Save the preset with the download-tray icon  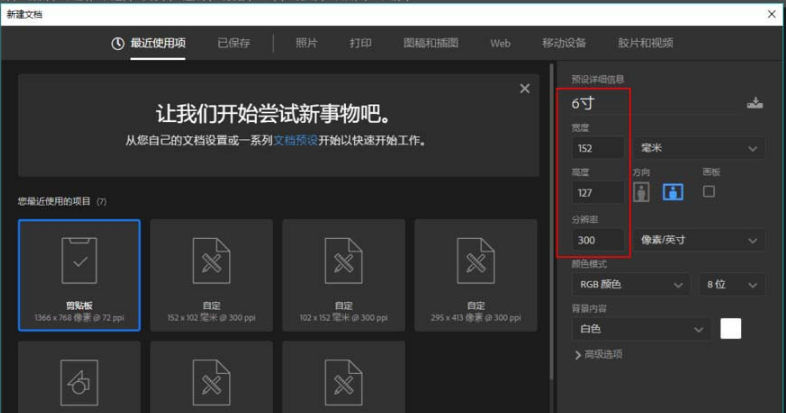click(x=755, y=103)
